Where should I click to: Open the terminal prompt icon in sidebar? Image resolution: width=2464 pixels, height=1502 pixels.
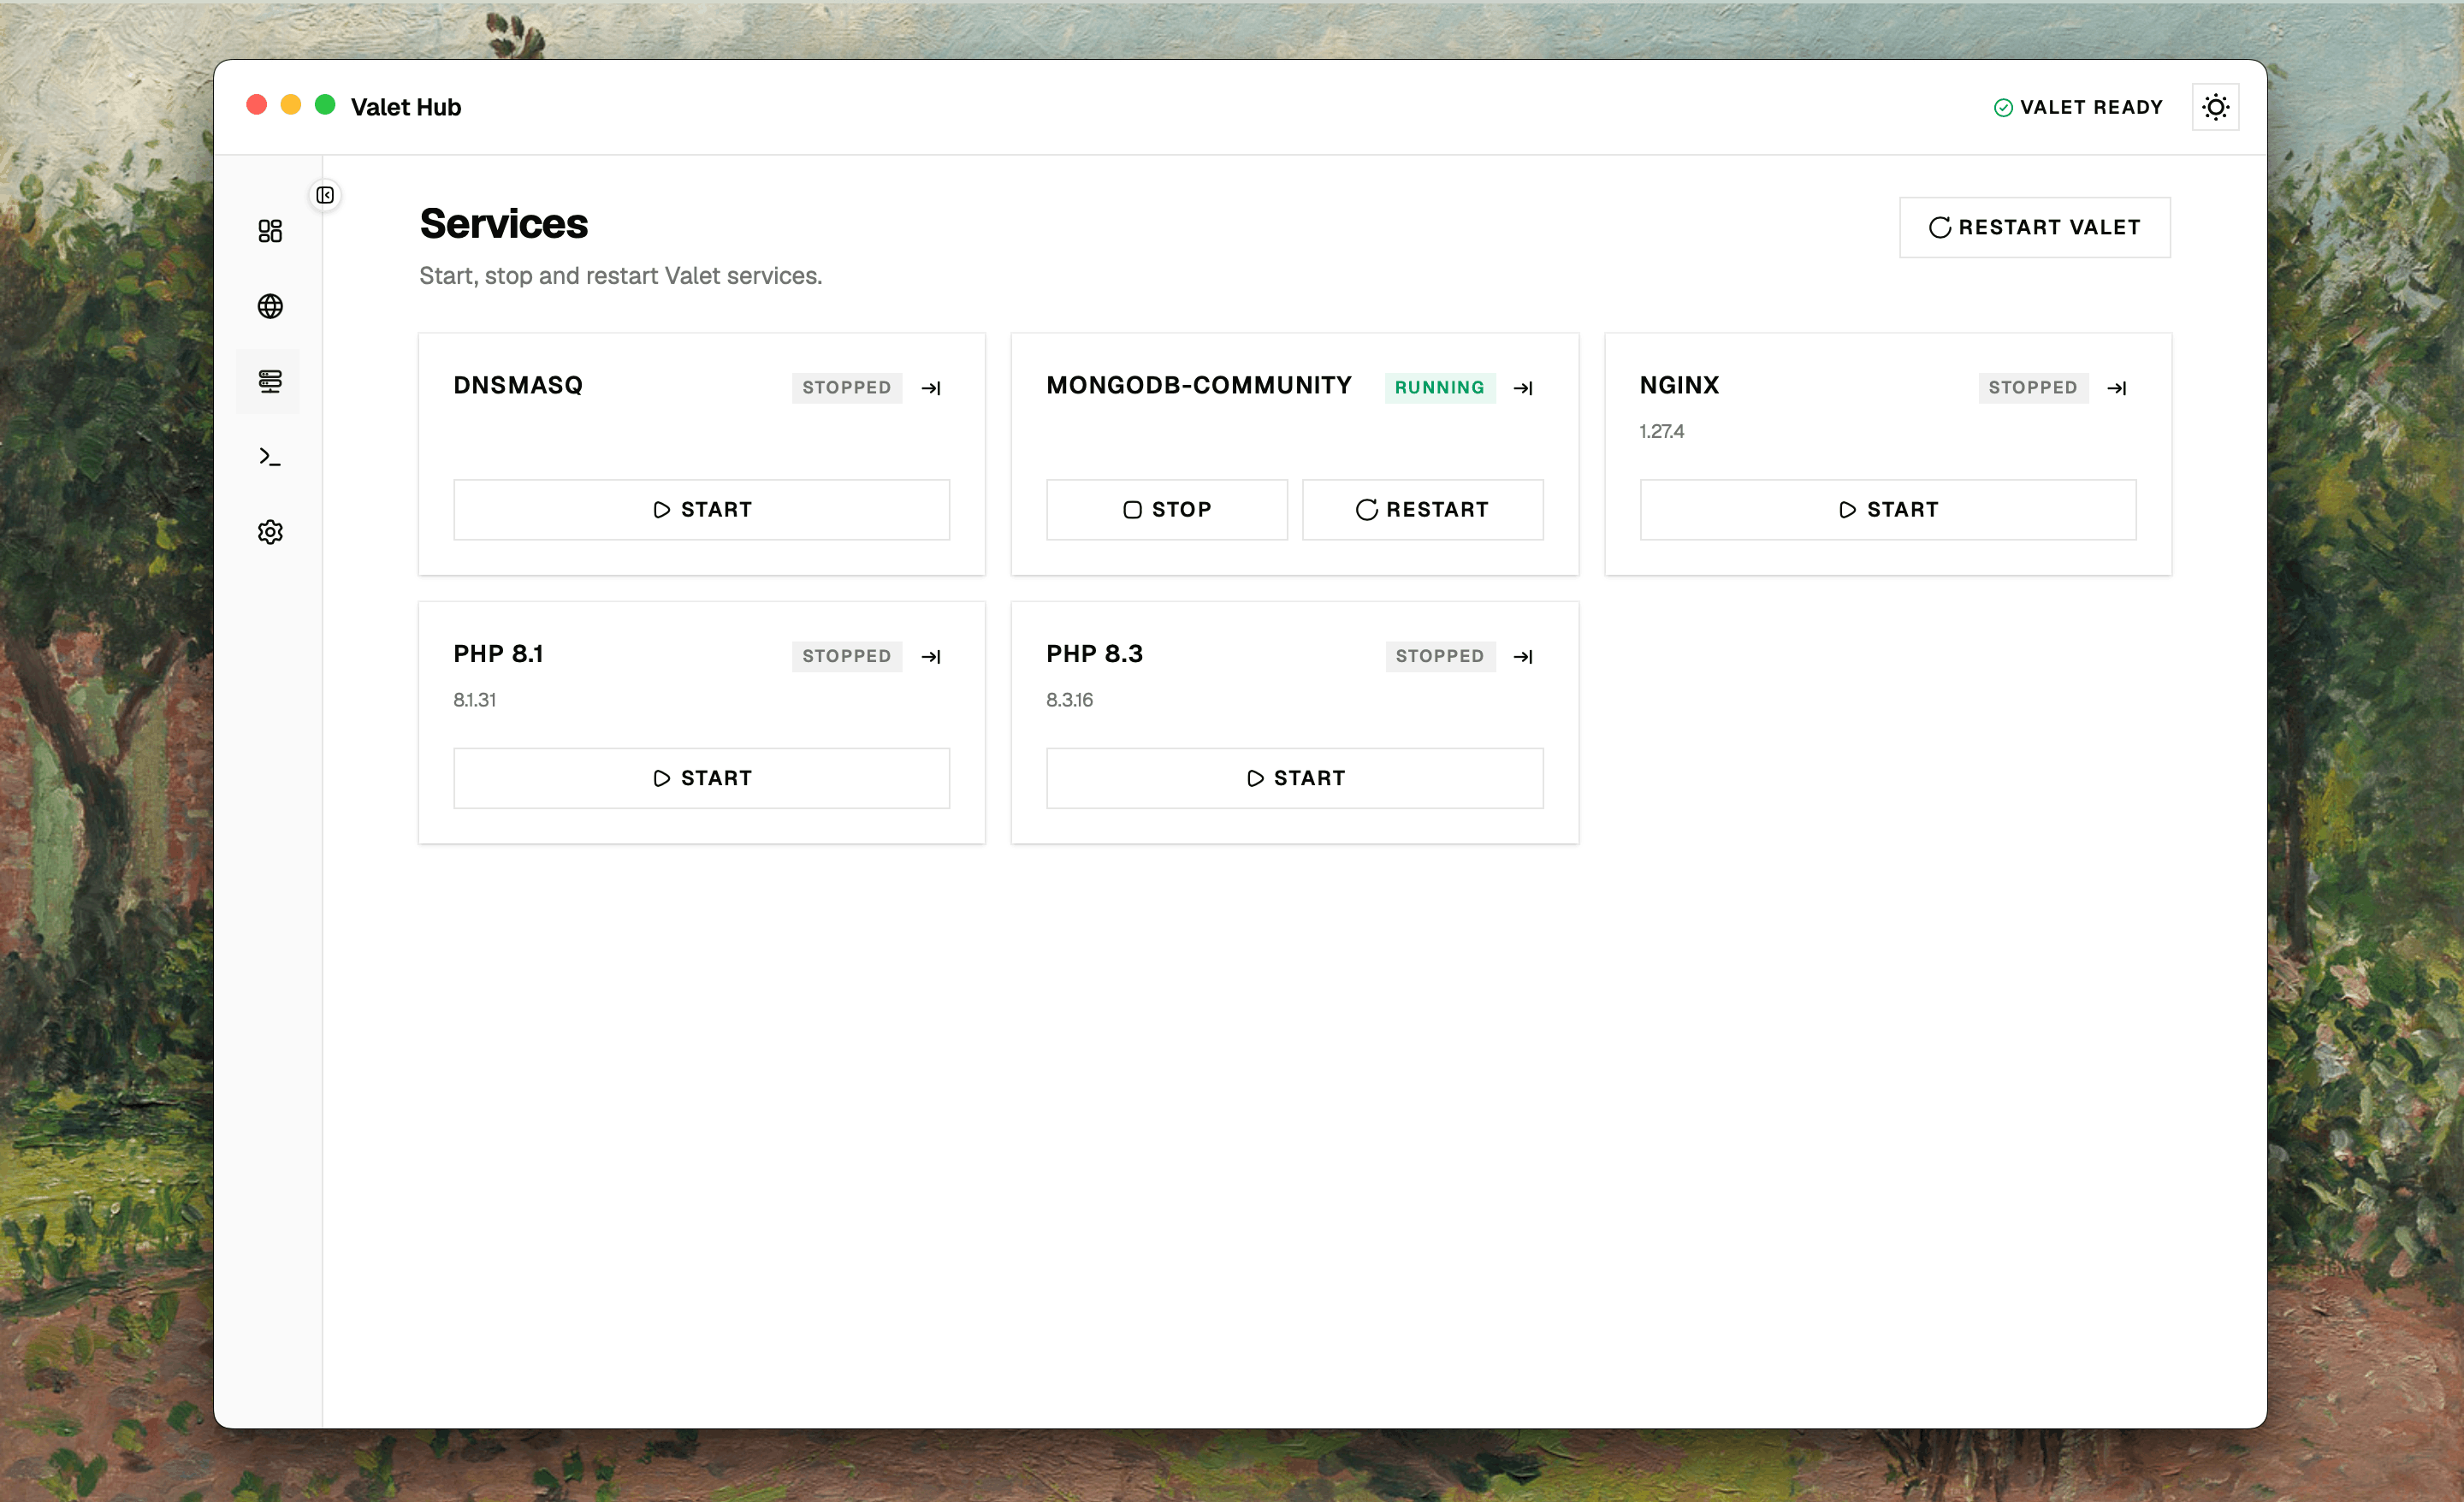270,457
